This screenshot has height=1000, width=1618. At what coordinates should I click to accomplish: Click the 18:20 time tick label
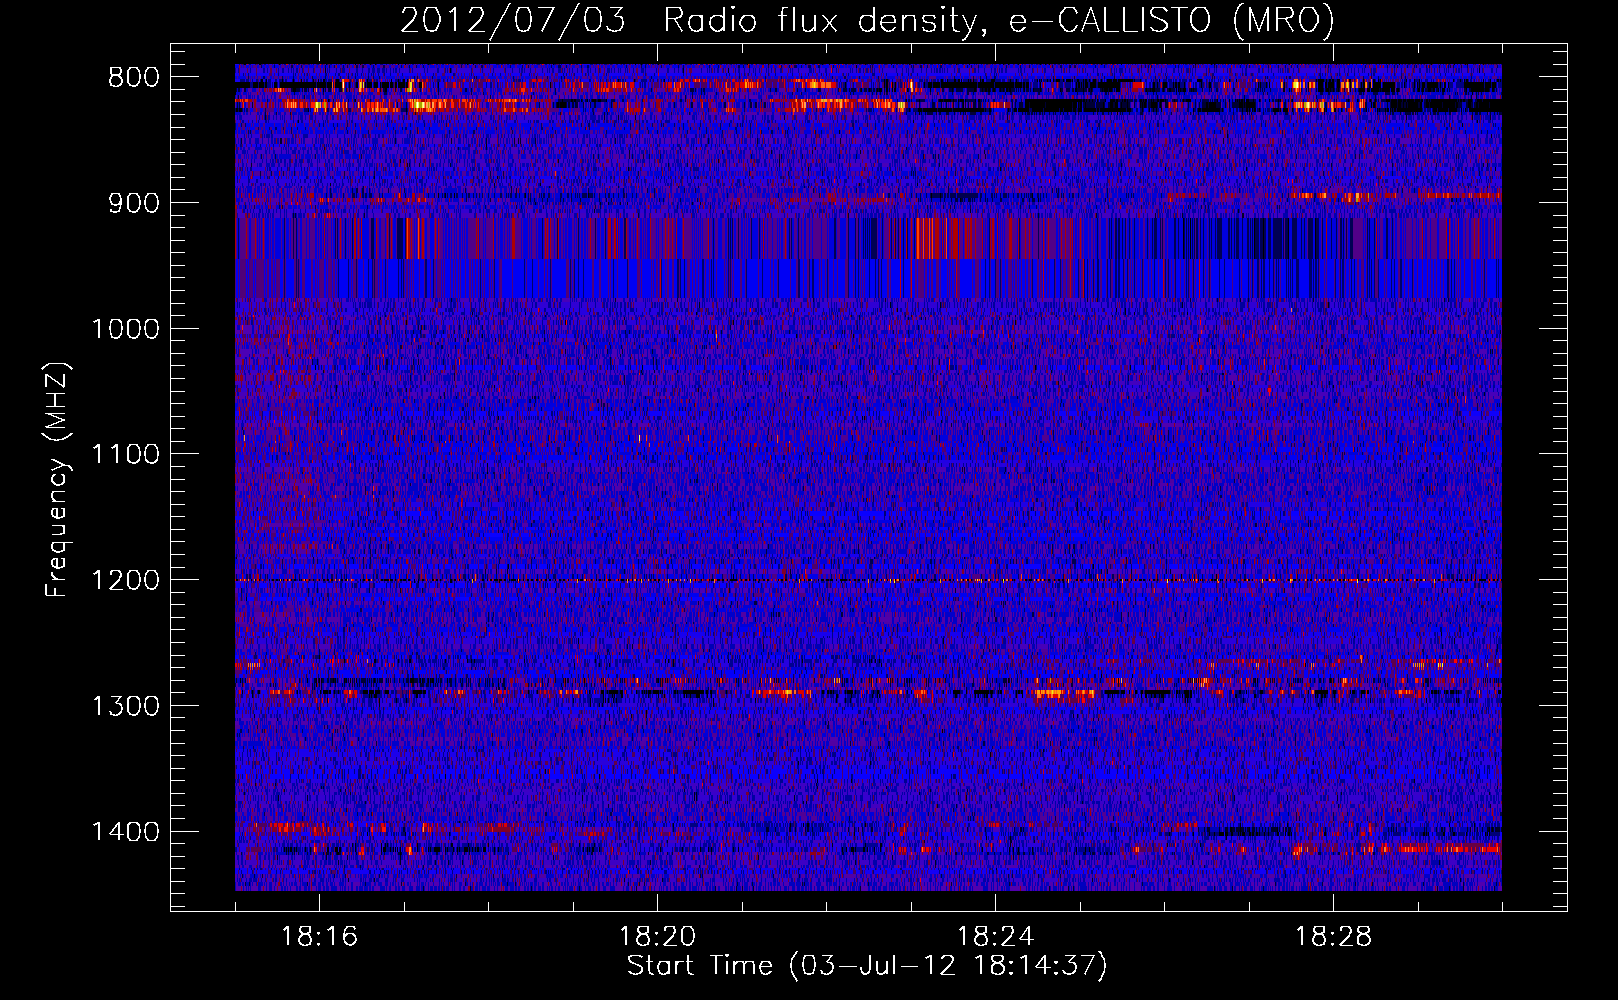[x=657, y=937]
